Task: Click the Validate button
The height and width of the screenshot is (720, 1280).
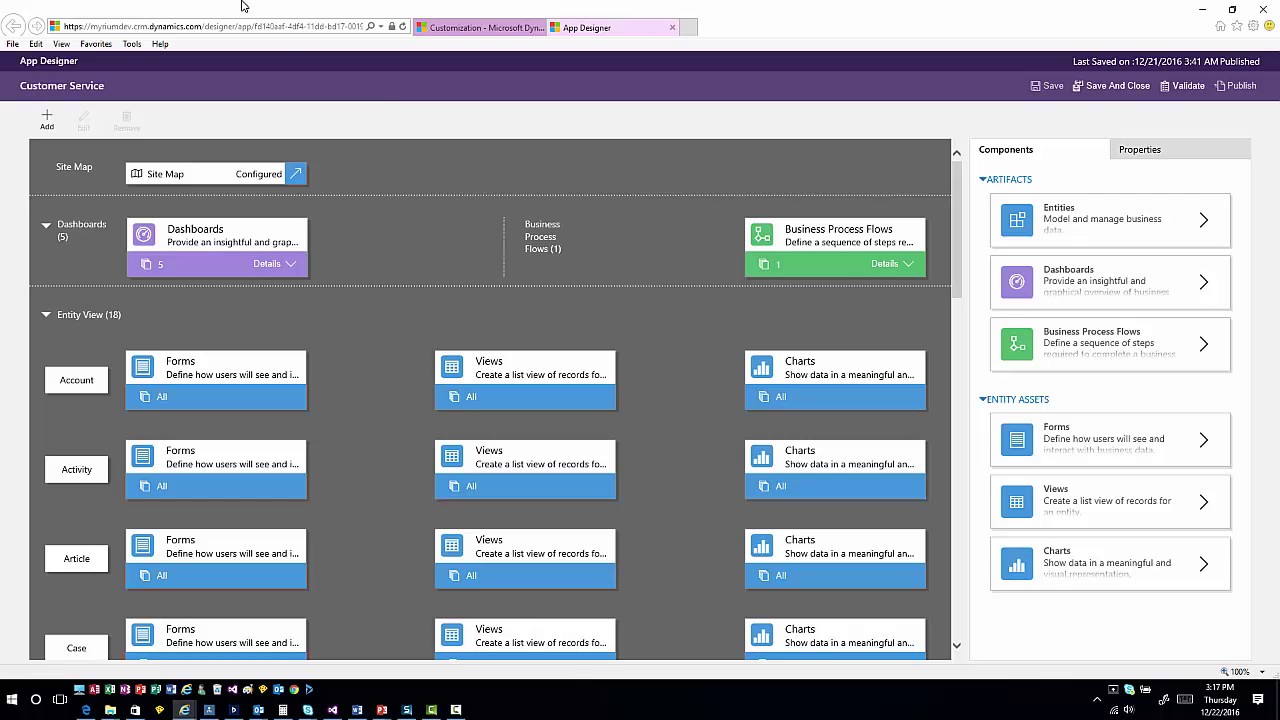Action: pos(1182,86)
